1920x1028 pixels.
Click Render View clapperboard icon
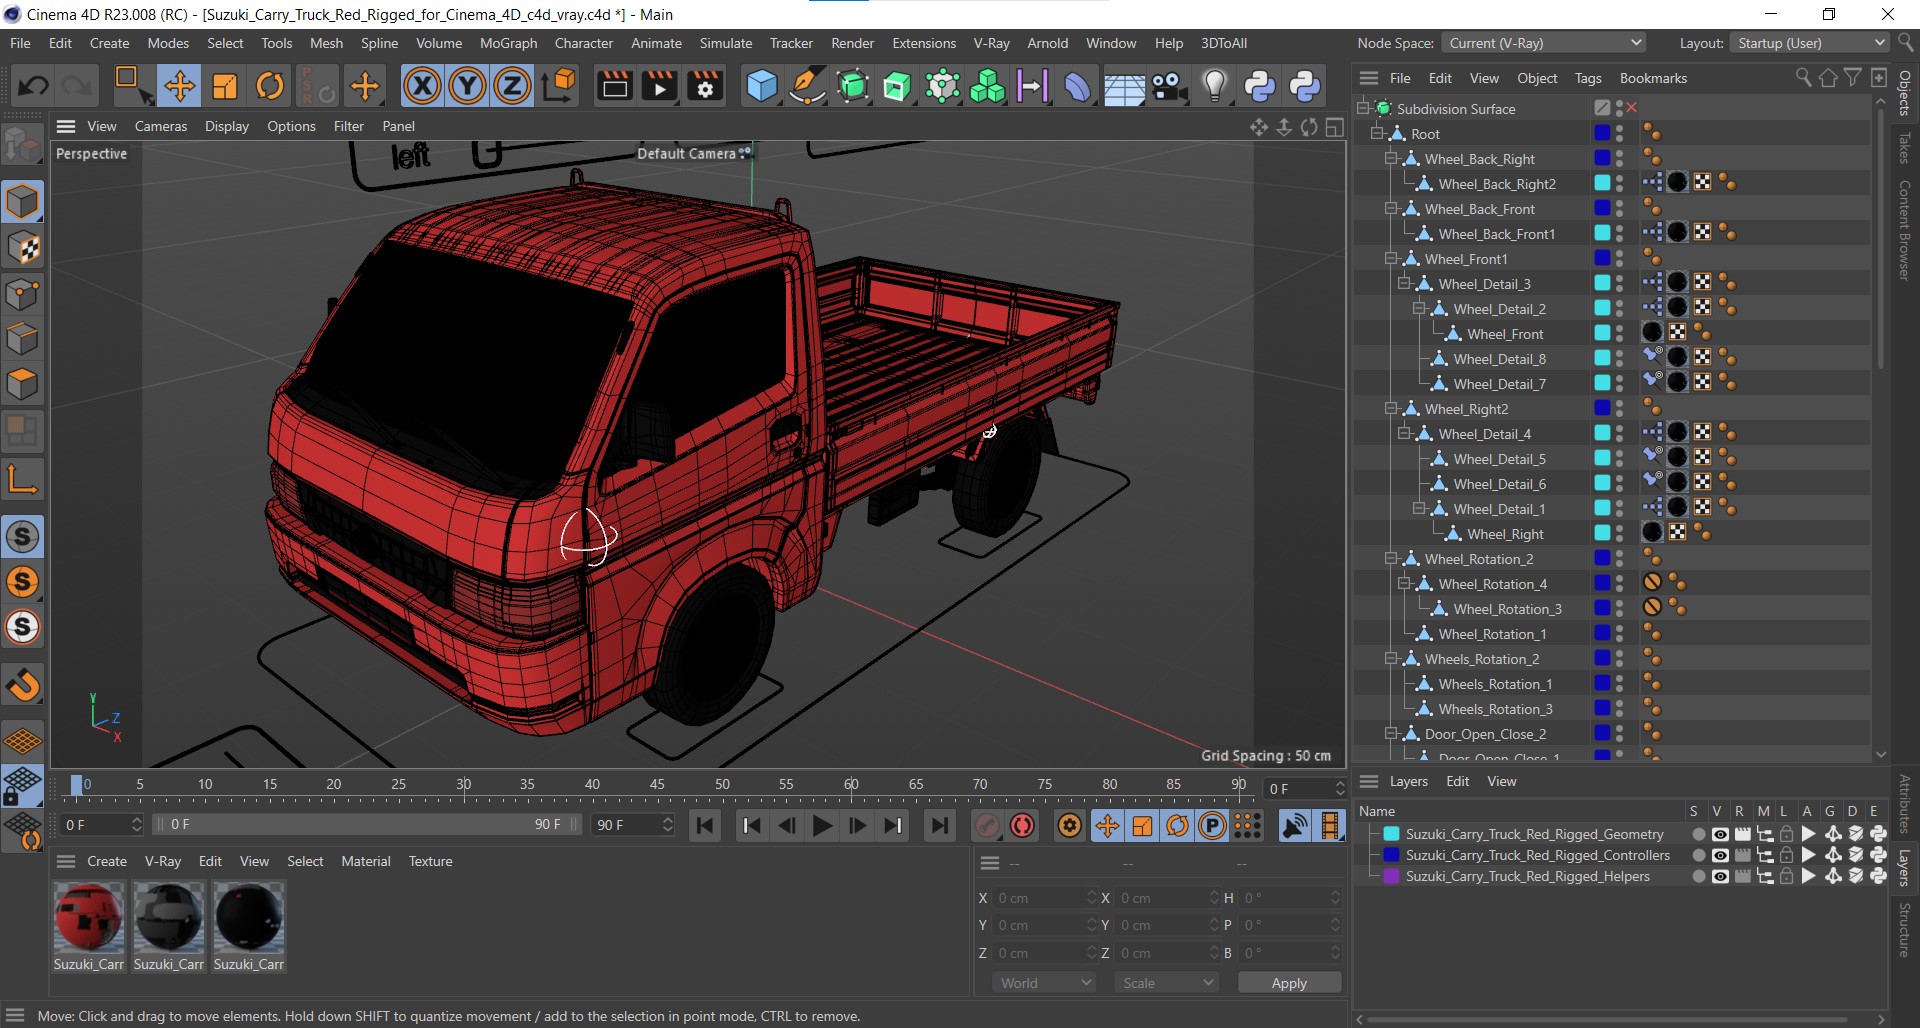pyautogui.click(x=614, y=86)
